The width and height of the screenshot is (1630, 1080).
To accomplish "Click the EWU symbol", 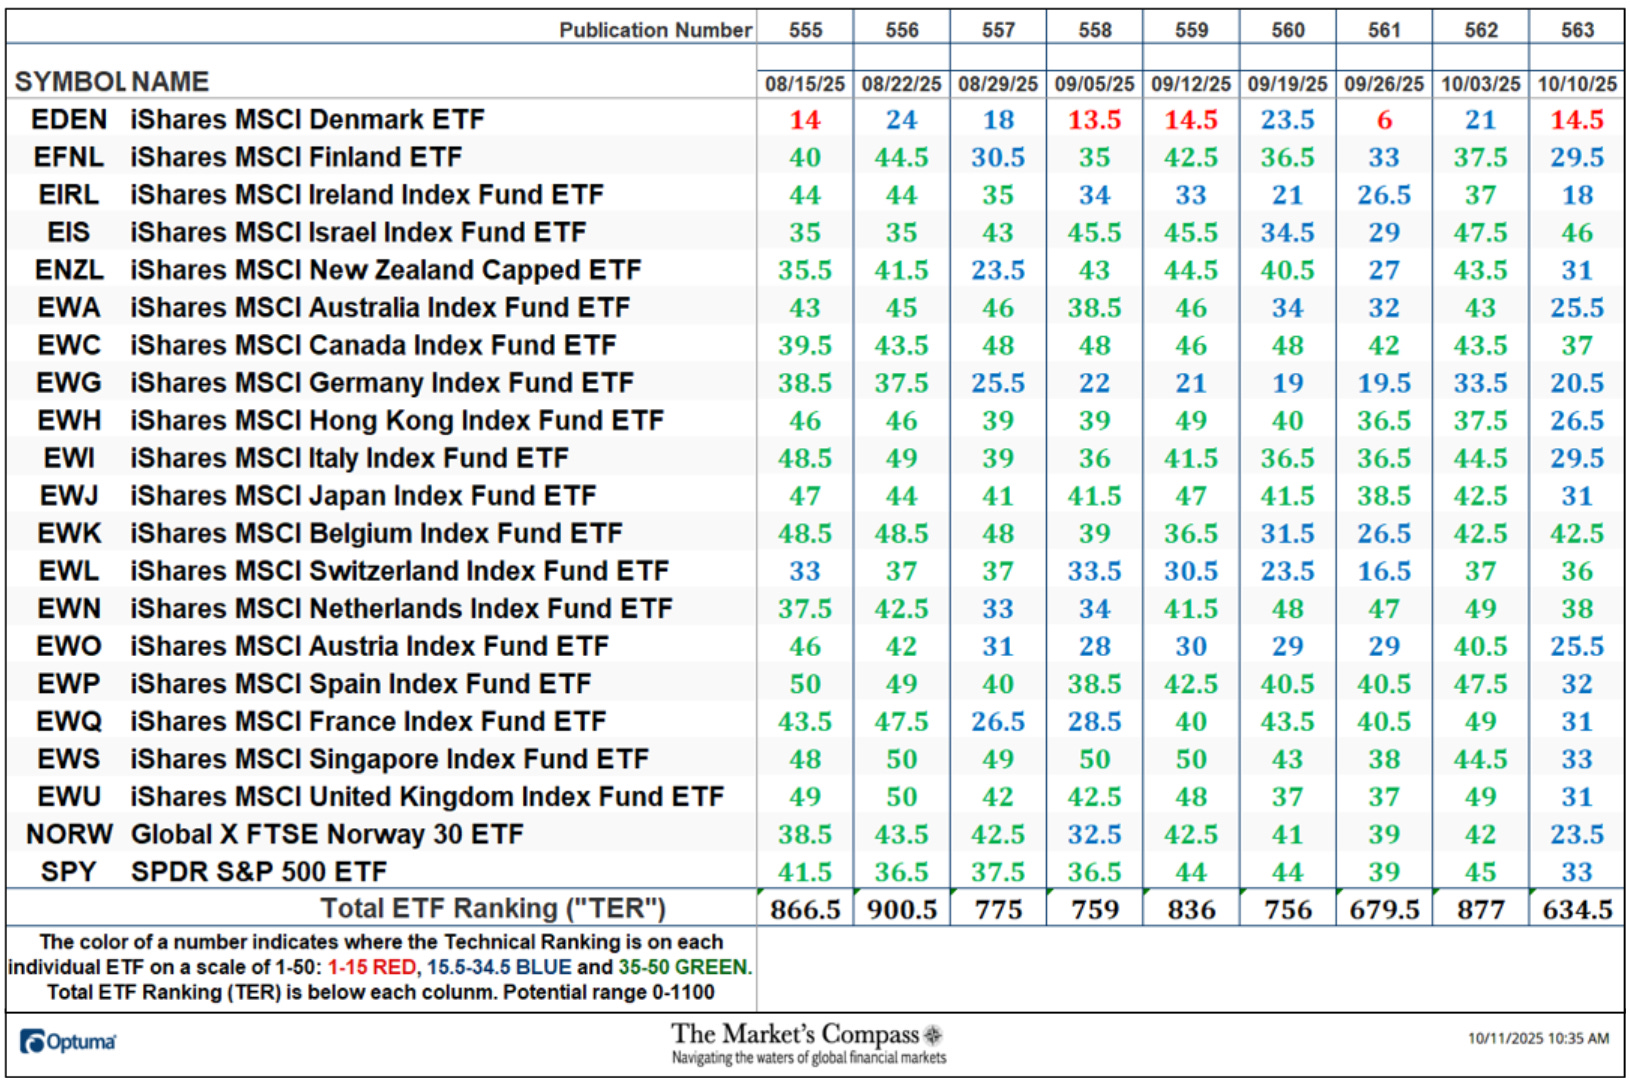I will point(69,796).
